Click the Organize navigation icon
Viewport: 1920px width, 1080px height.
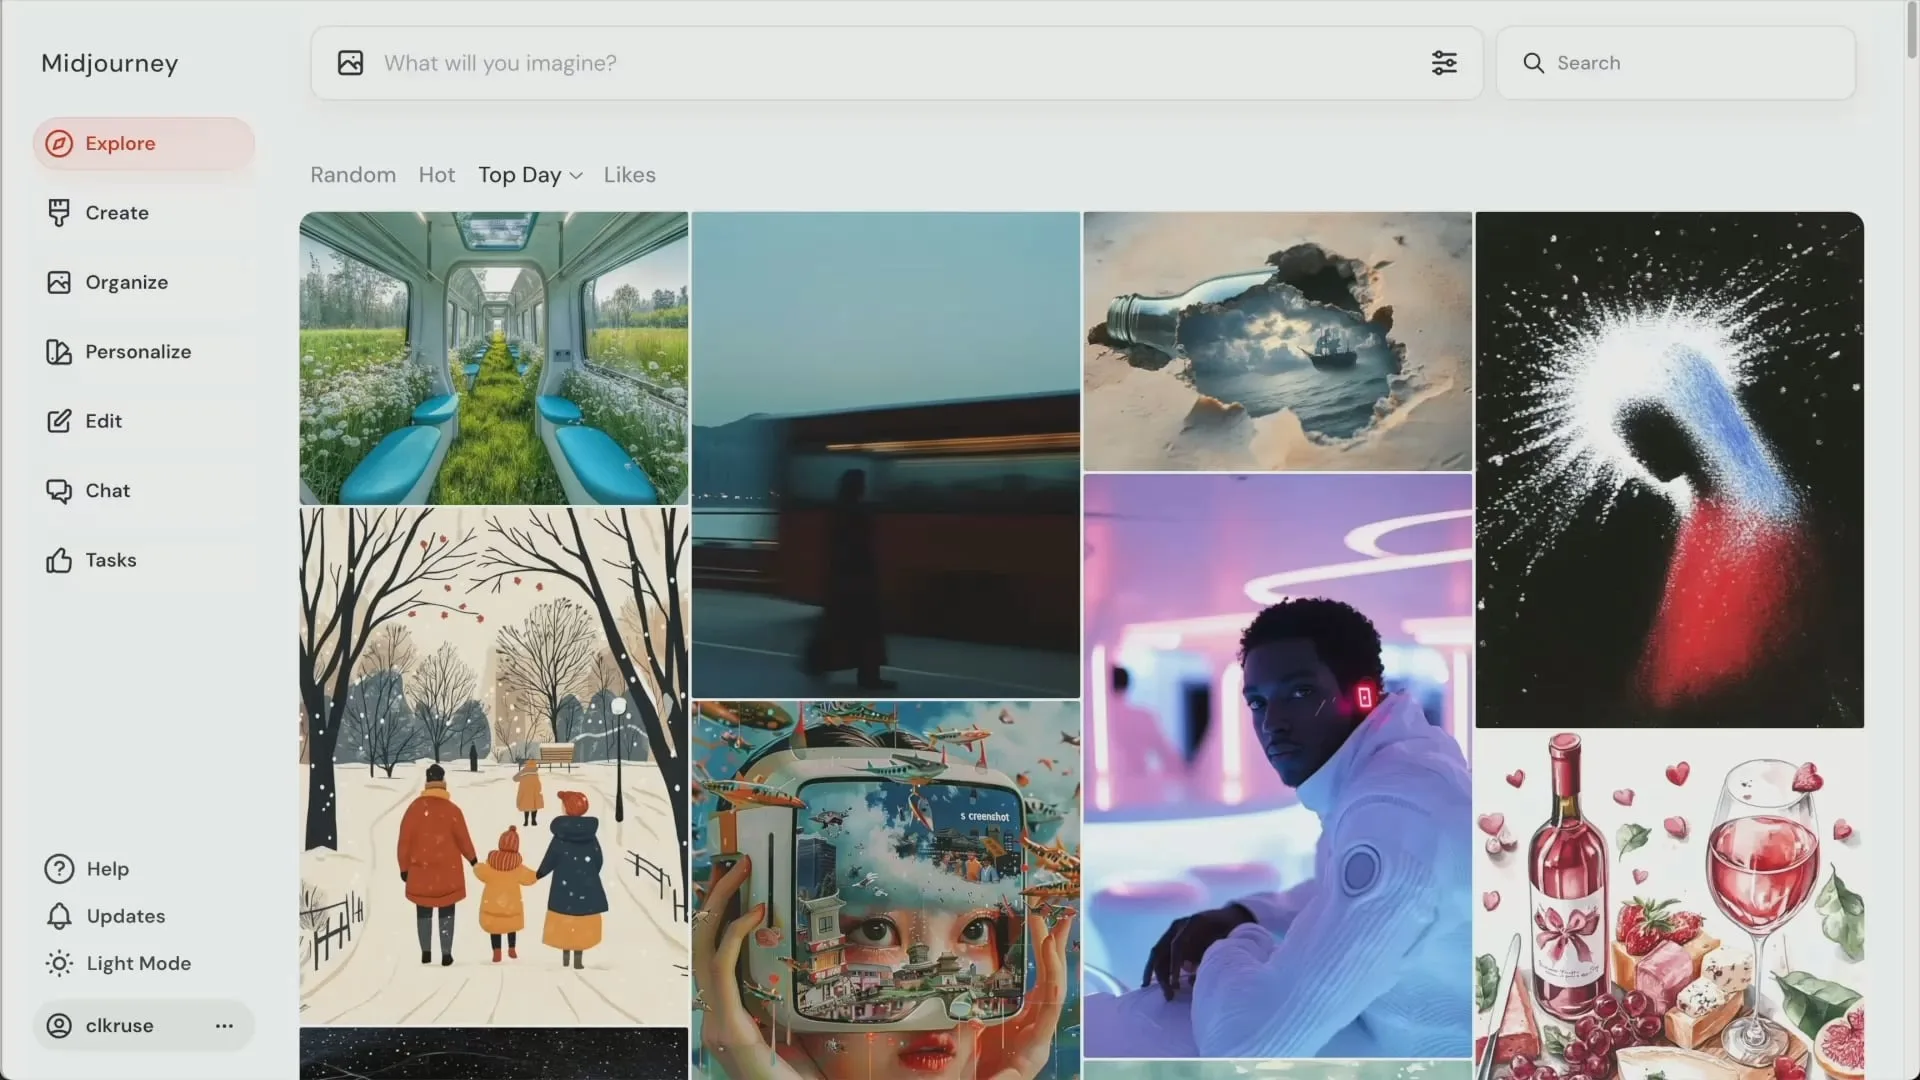[x=58, y=281]
